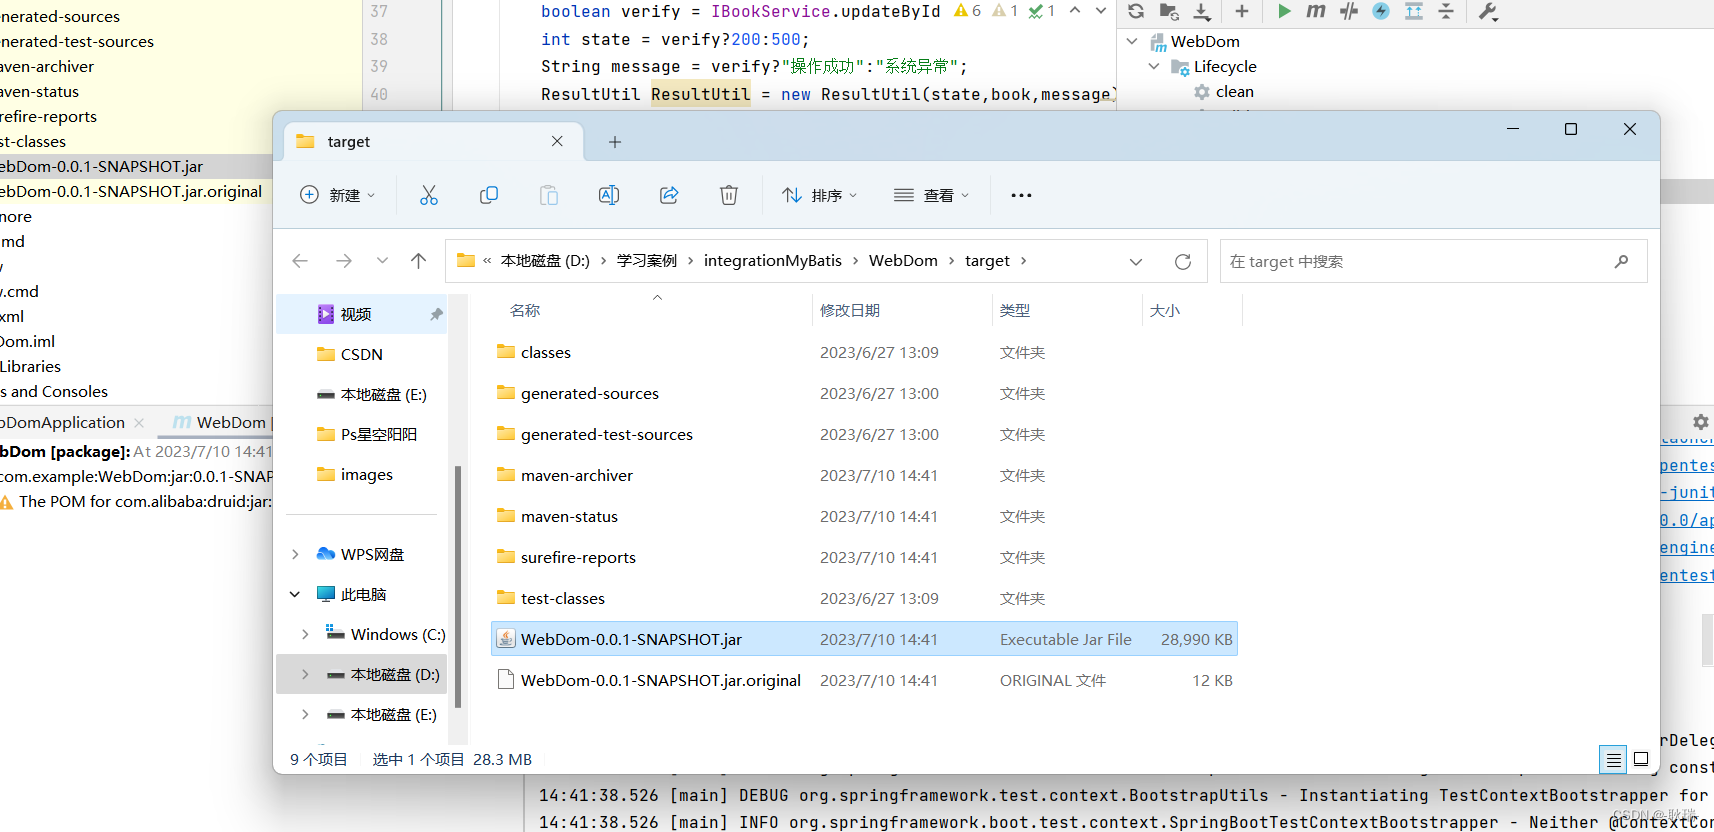
Task: Add Maven project with plus icon
Action: [x=1242, y=11]
